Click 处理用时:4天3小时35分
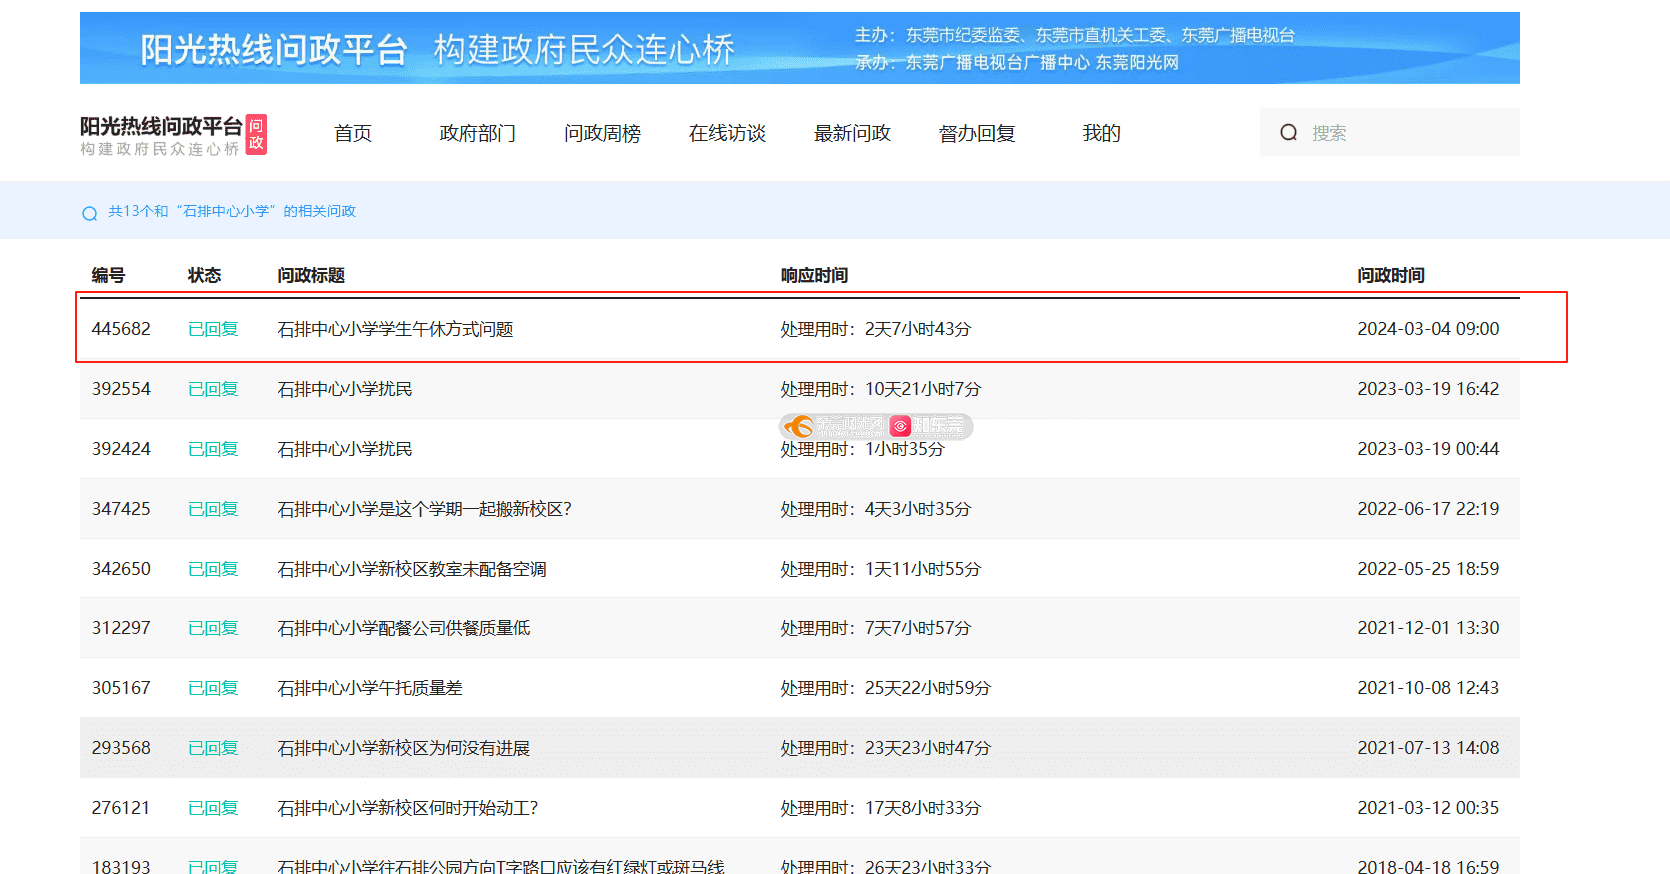The height and width of the screenshot is (874, 1670). click(876, 509)
